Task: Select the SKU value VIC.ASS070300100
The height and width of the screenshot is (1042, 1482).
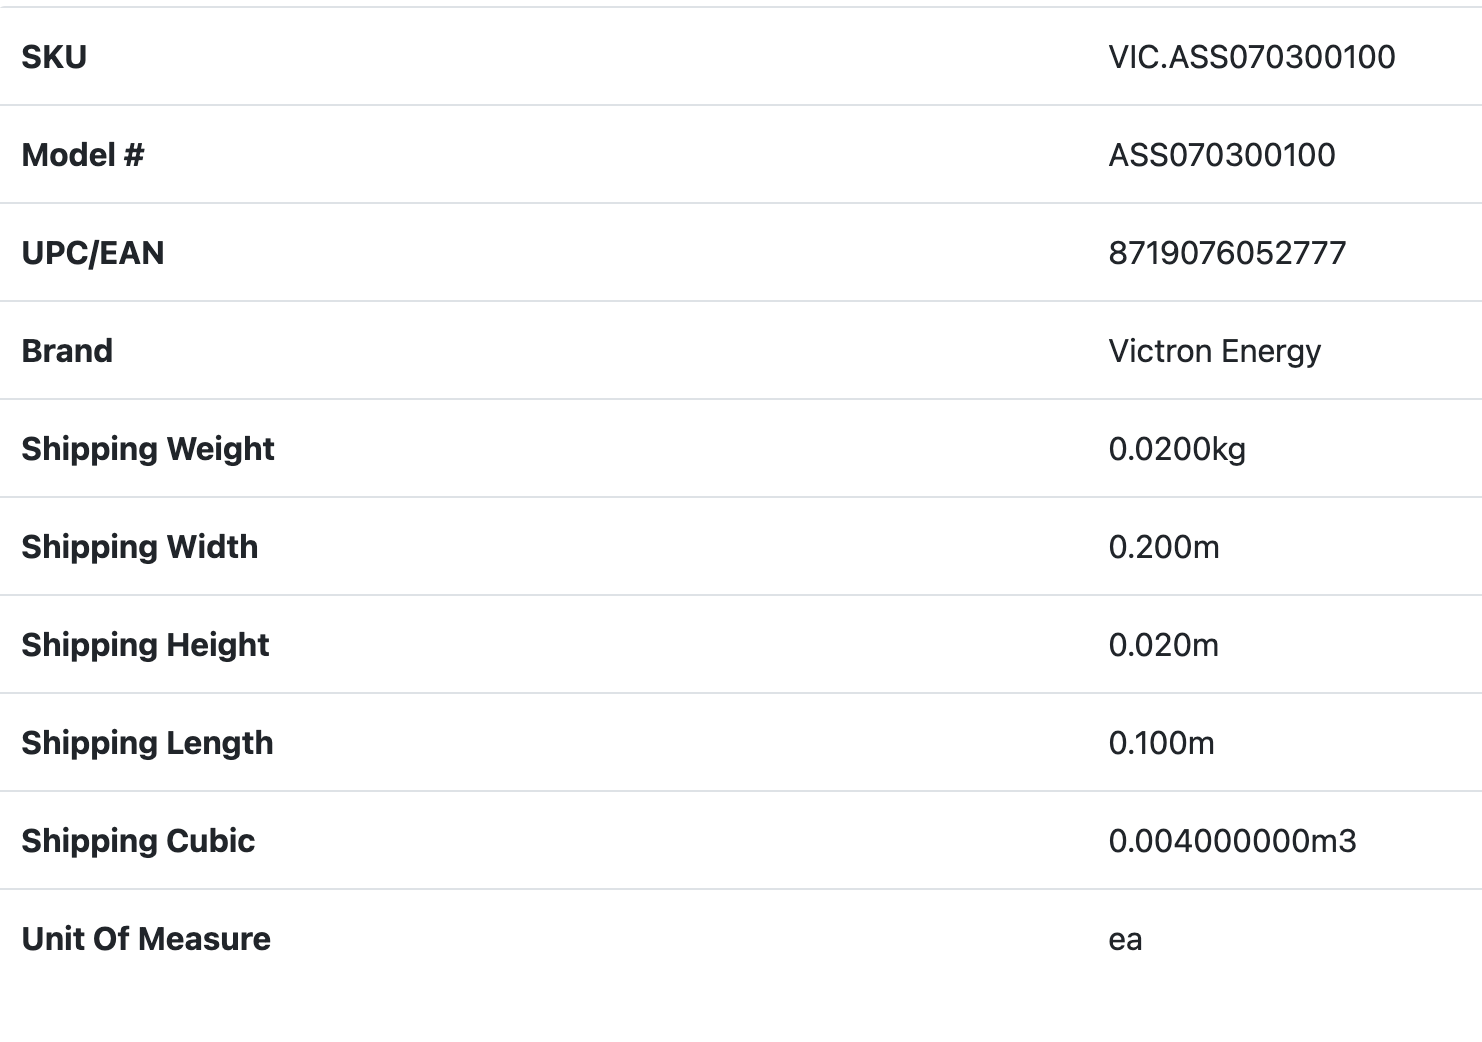Action: pyautogui.click(x=1251, y=57)
